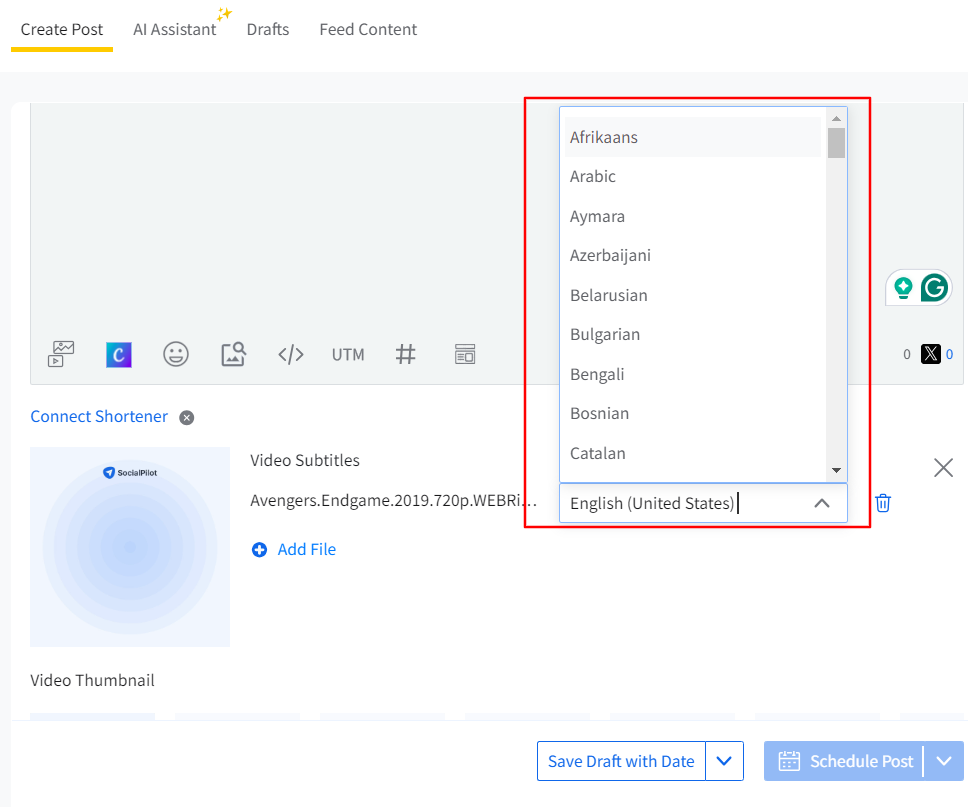Open the hashtag generator icon

(x=405, y=354)
